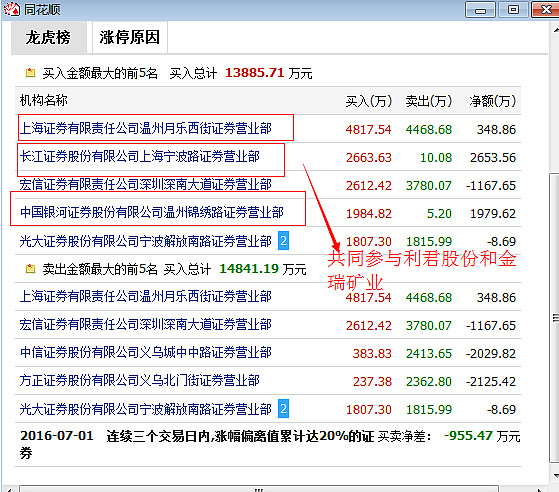
Task: Select net value 2653.56
Action: [x=493, y=157]
